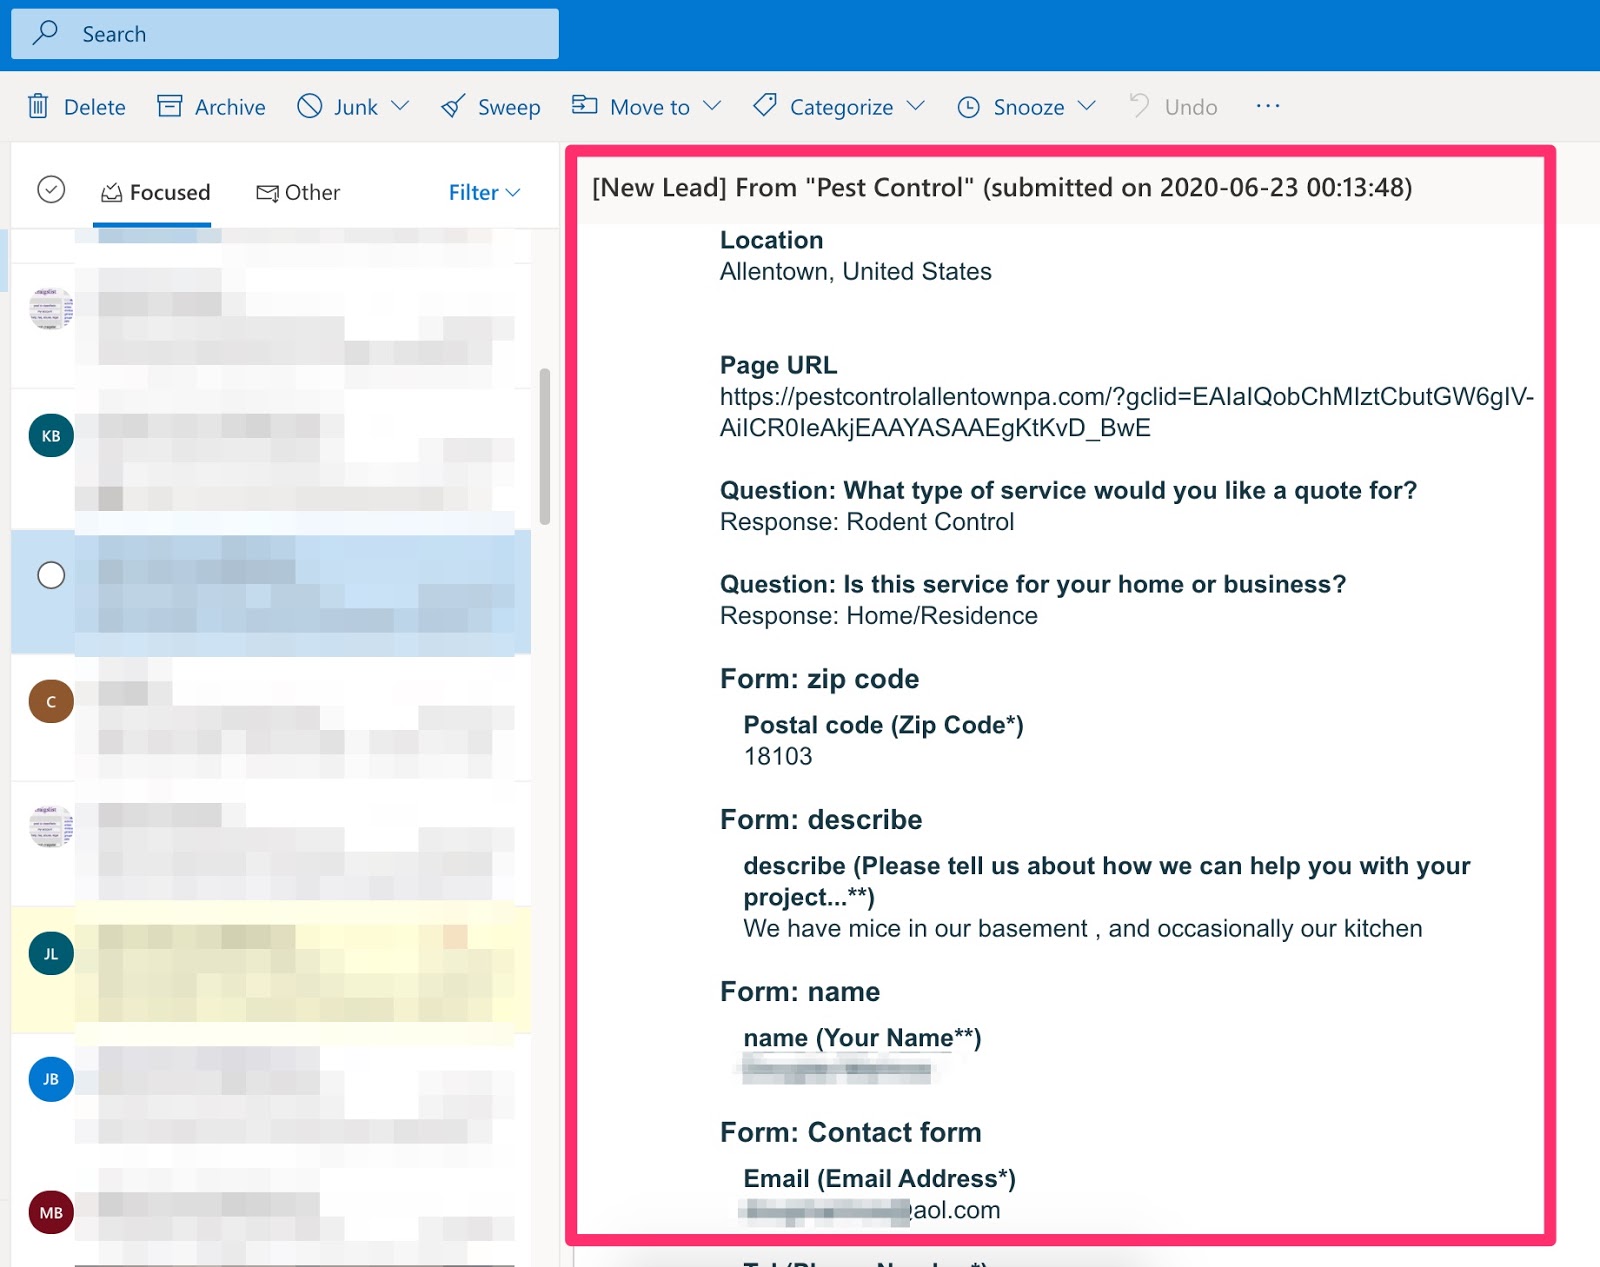The height and width of the screenshot is (1267, 1600).
Task: Open the more actions ellipsis menu
Action: click(1267, 106)
